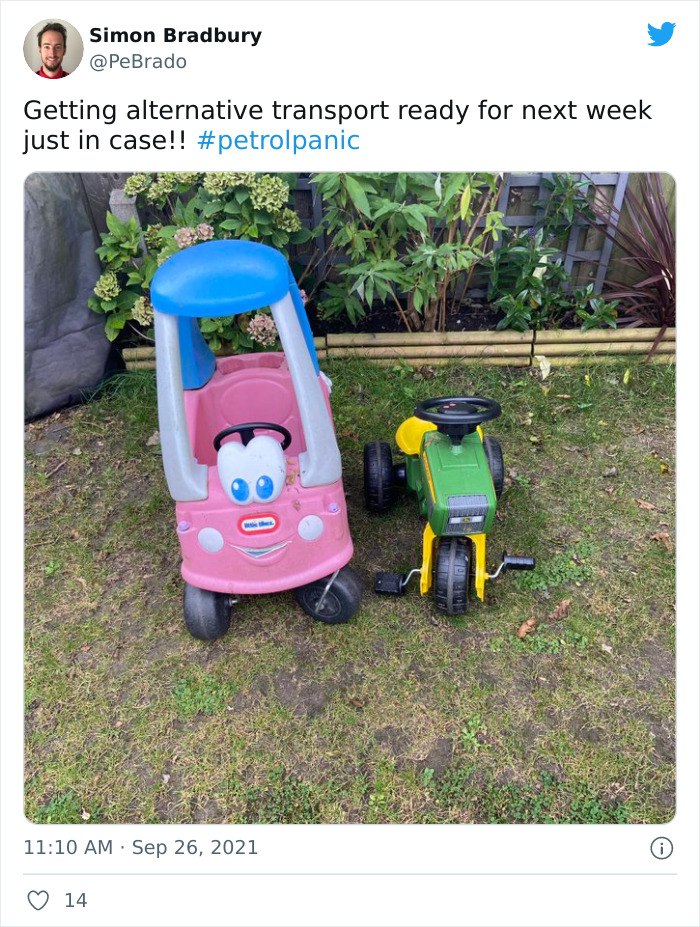This screenshot has width=700, height=927.
Task: Click the Sep 26, 2021 date
Action: coord(195,847)
